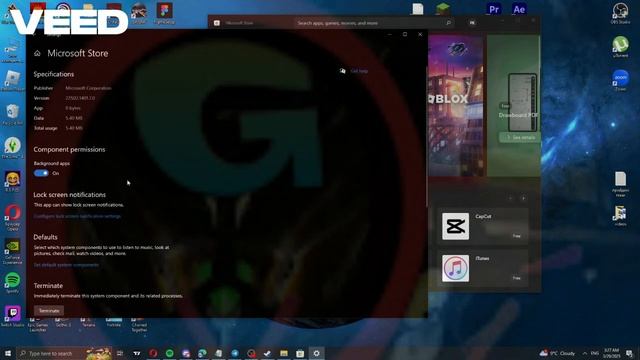
Task: Click See details on Drawboard PDF card
Action: point(520,138)
